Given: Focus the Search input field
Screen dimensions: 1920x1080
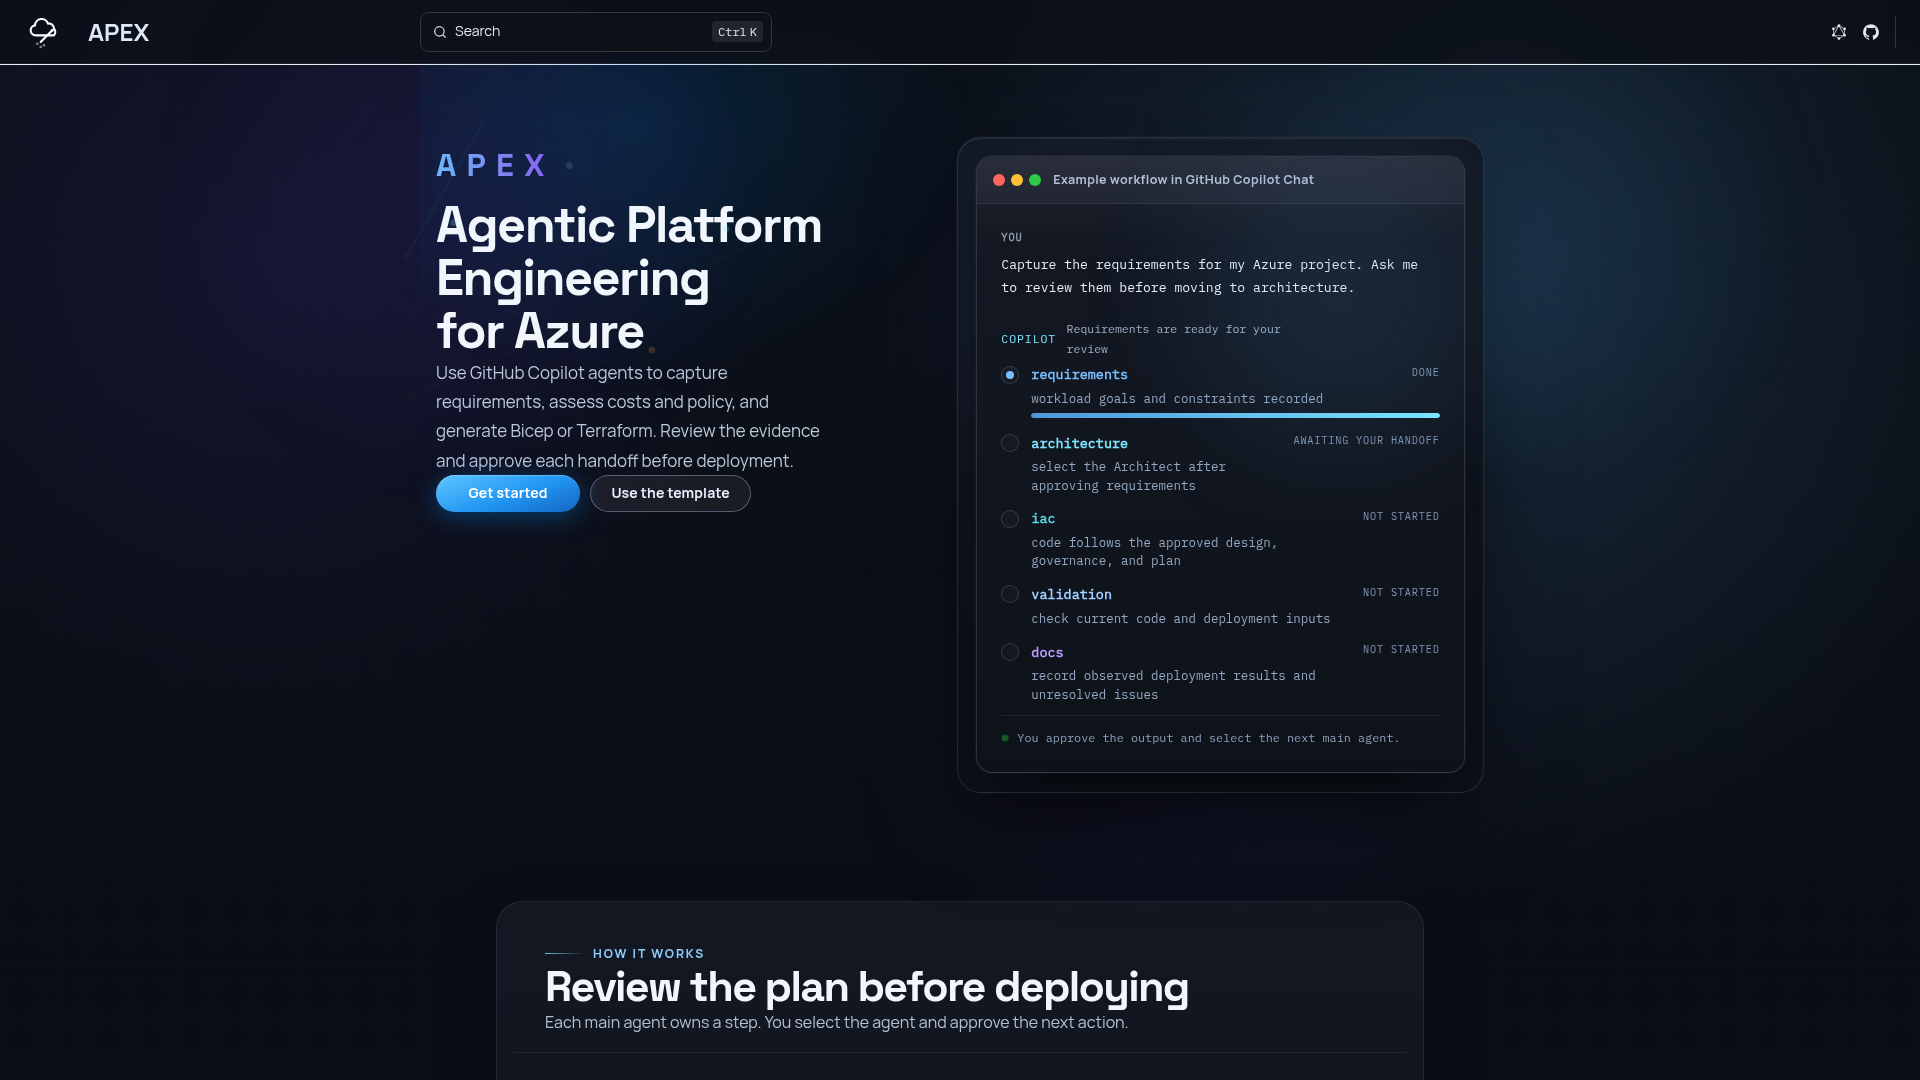Looking at the screenshot, I should point(596,32).
